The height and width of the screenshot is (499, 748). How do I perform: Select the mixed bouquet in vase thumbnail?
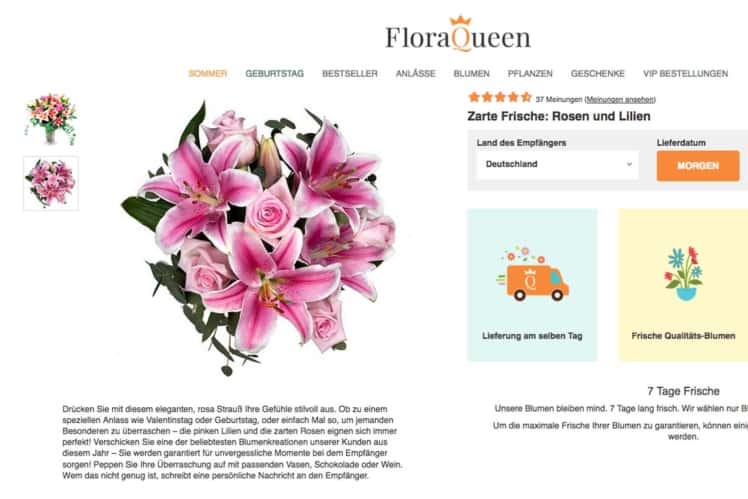click(51, 119)
